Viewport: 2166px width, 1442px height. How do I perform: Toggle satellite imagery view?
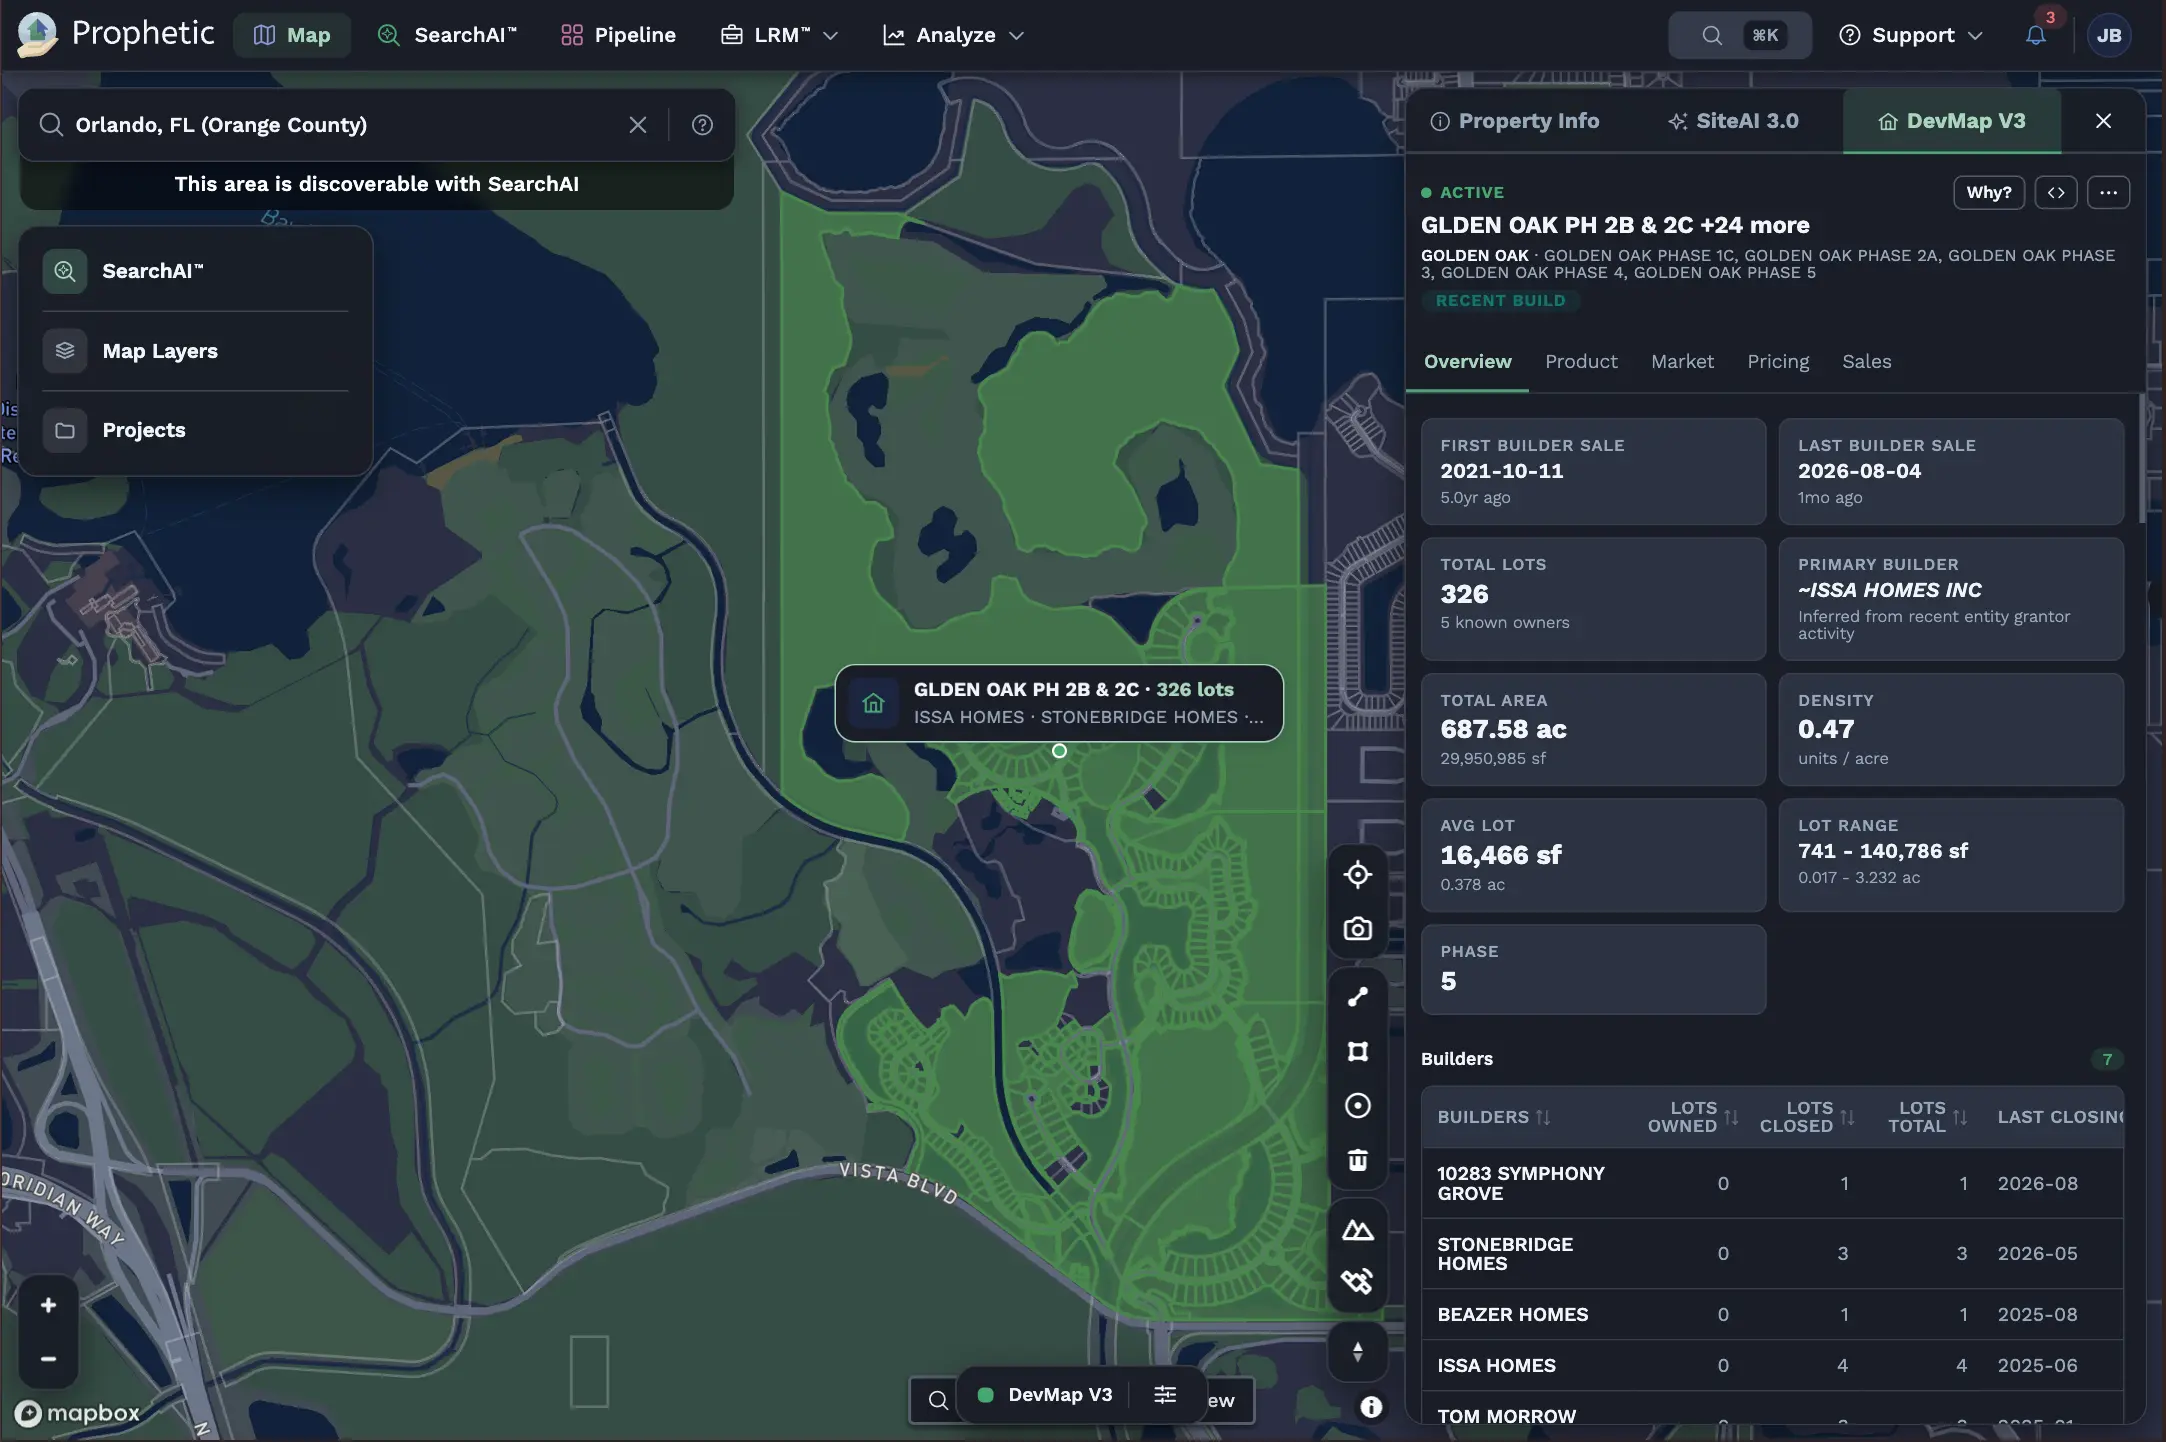[1357, 1282]
